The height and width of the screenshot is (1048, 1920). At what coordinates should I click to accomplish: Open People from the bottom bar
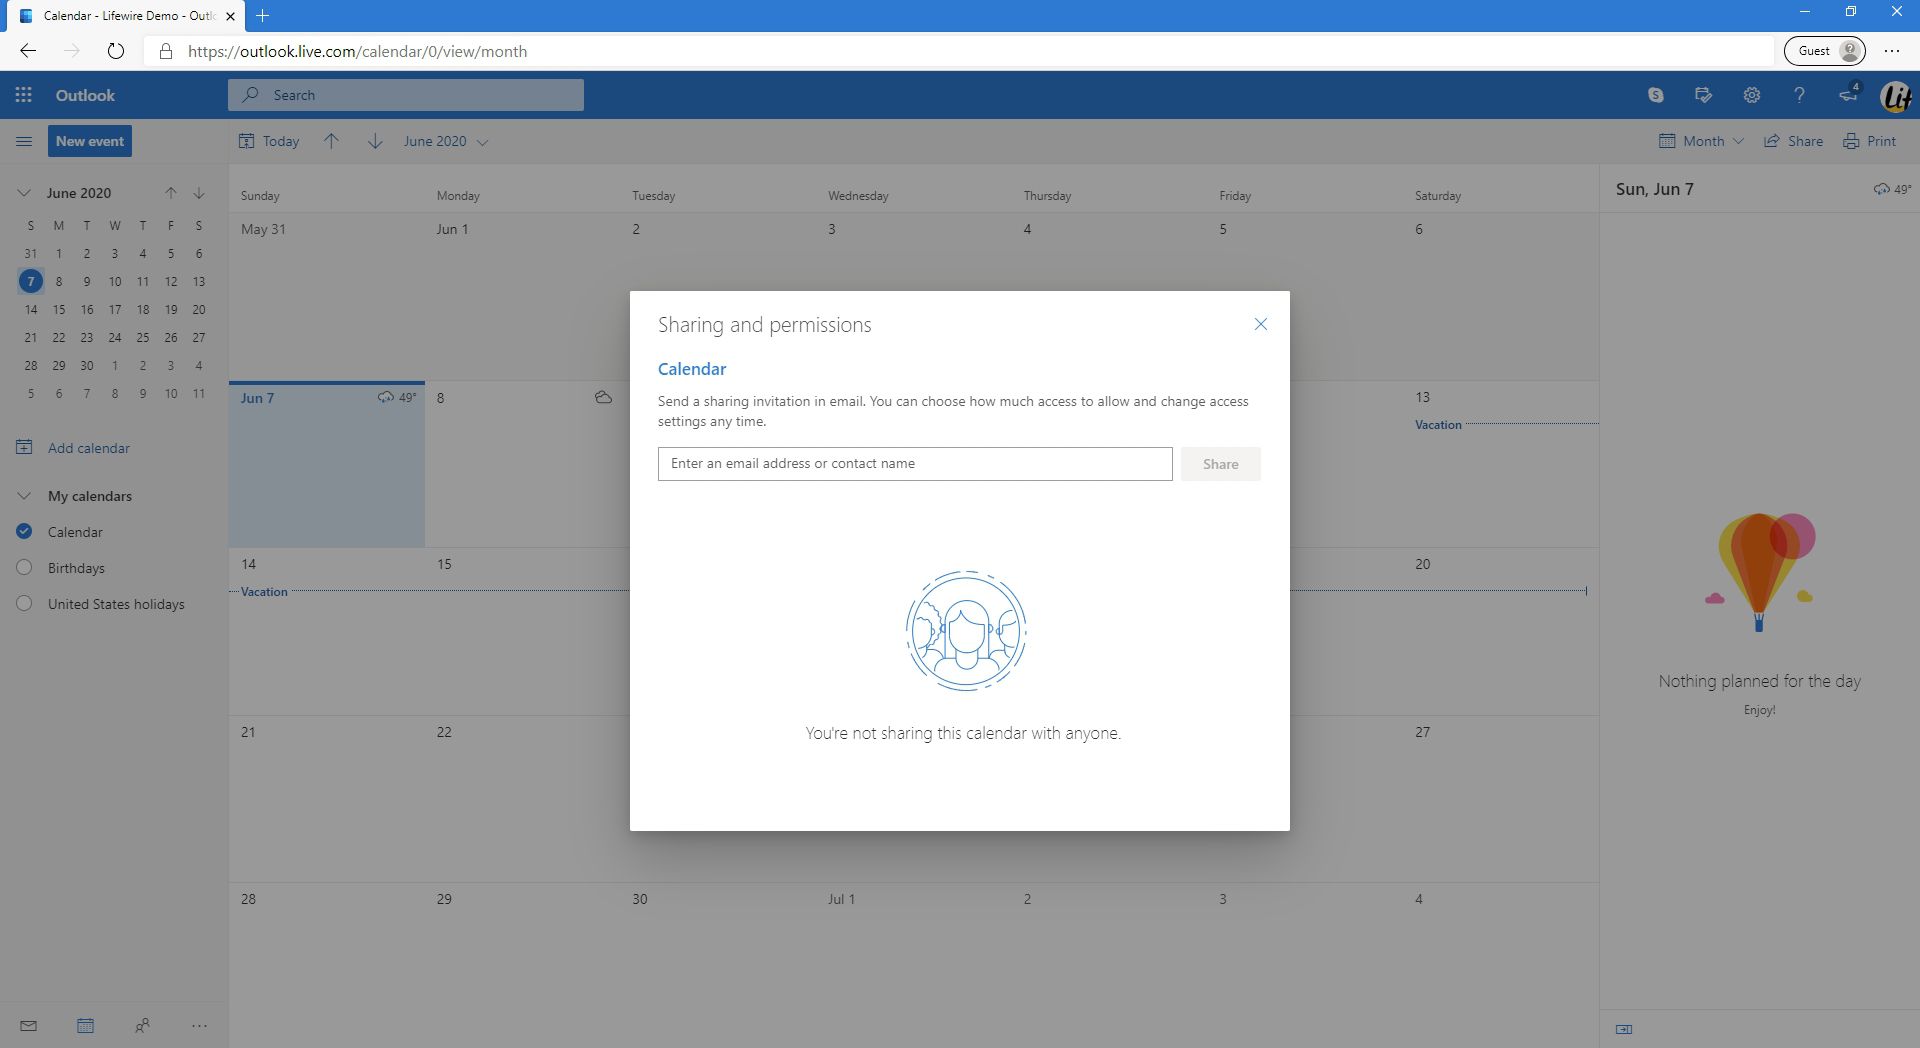(x=142, y=1025)
